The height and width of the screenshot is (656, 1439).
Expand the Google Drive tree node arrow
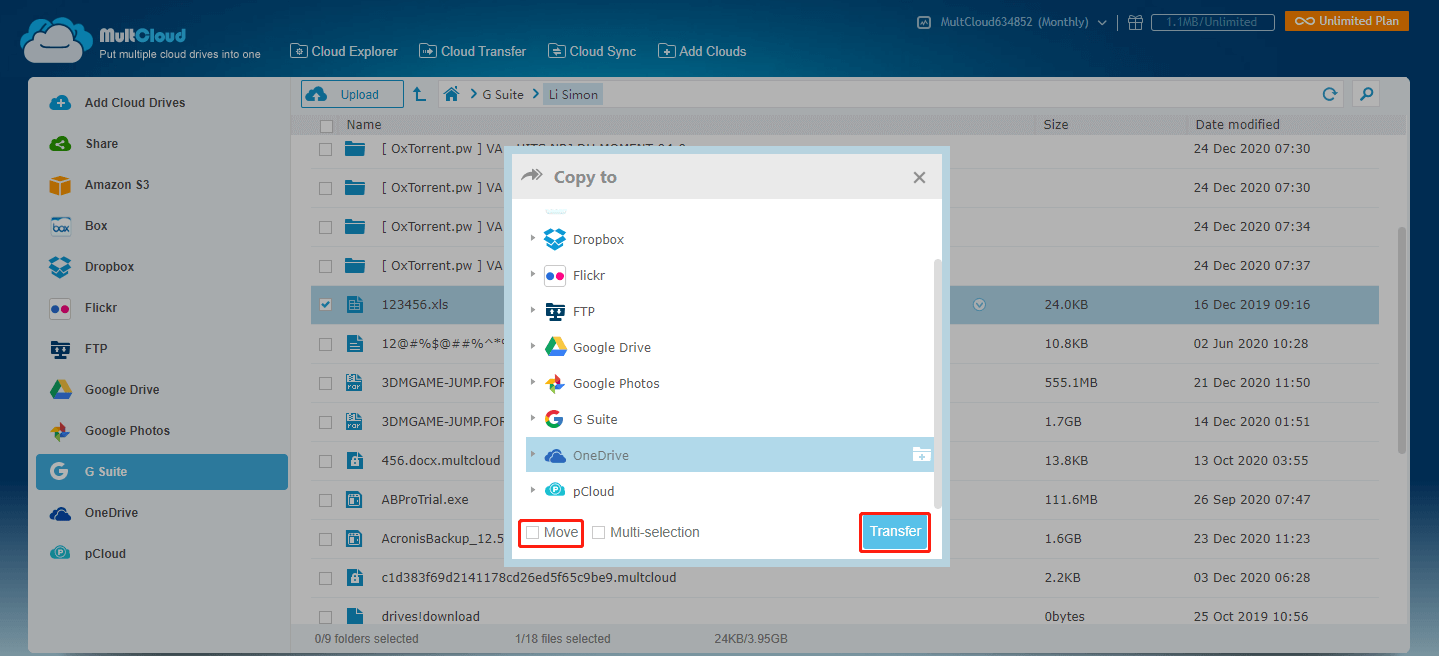[x=533, y=347]
